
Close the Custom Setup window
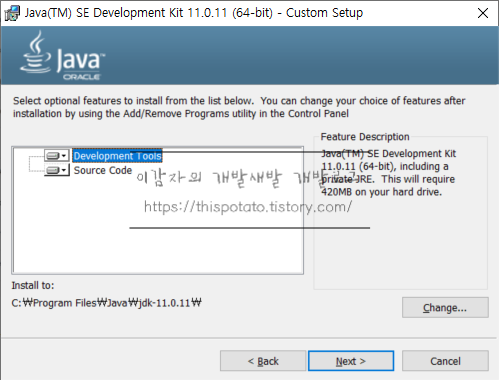click(x=483, y=13)
